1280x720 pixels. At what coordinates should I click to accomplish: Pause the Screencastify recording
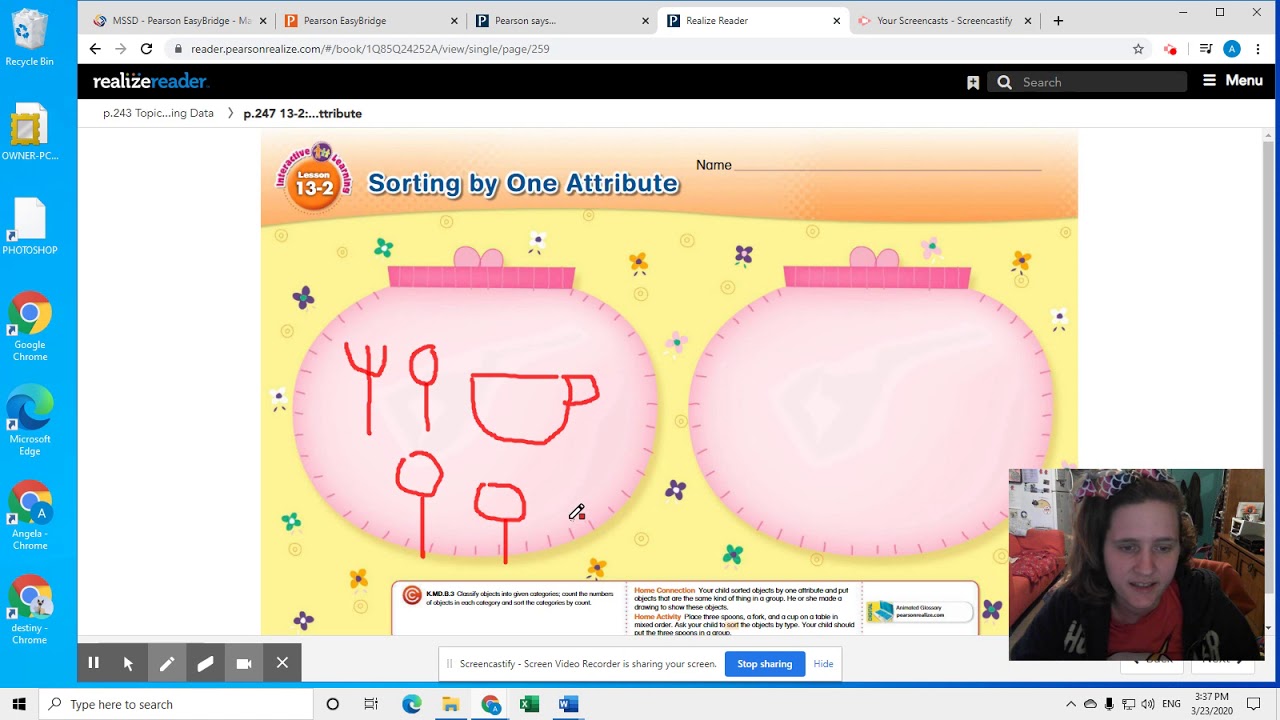pyautogui.click(x=93, y=663)
